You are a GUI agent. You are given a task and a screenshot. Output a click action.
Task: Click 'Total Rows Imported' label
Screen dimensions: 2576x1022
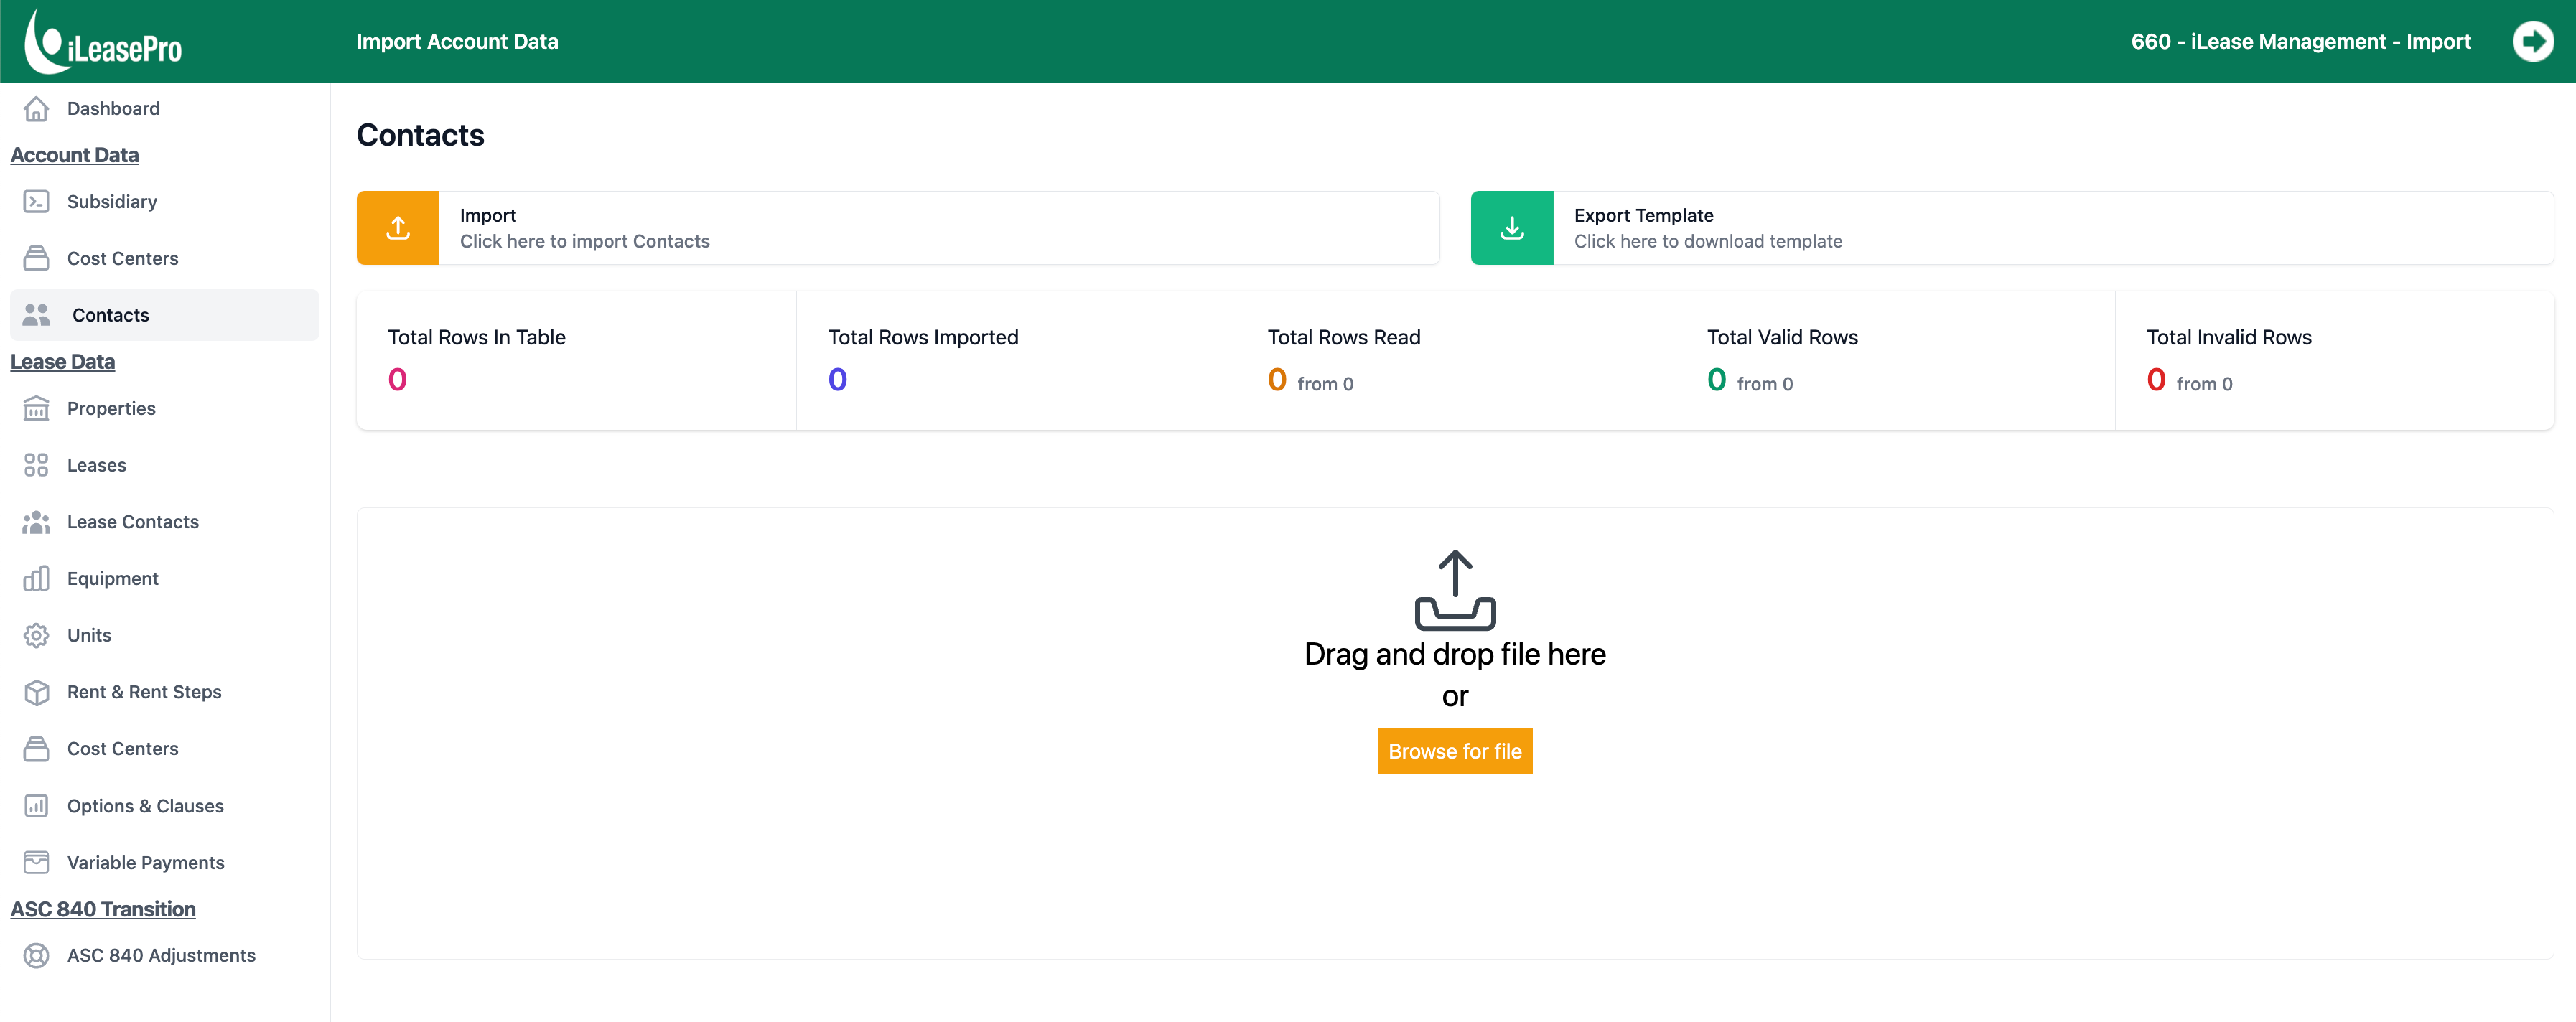[x=923, y=337]
